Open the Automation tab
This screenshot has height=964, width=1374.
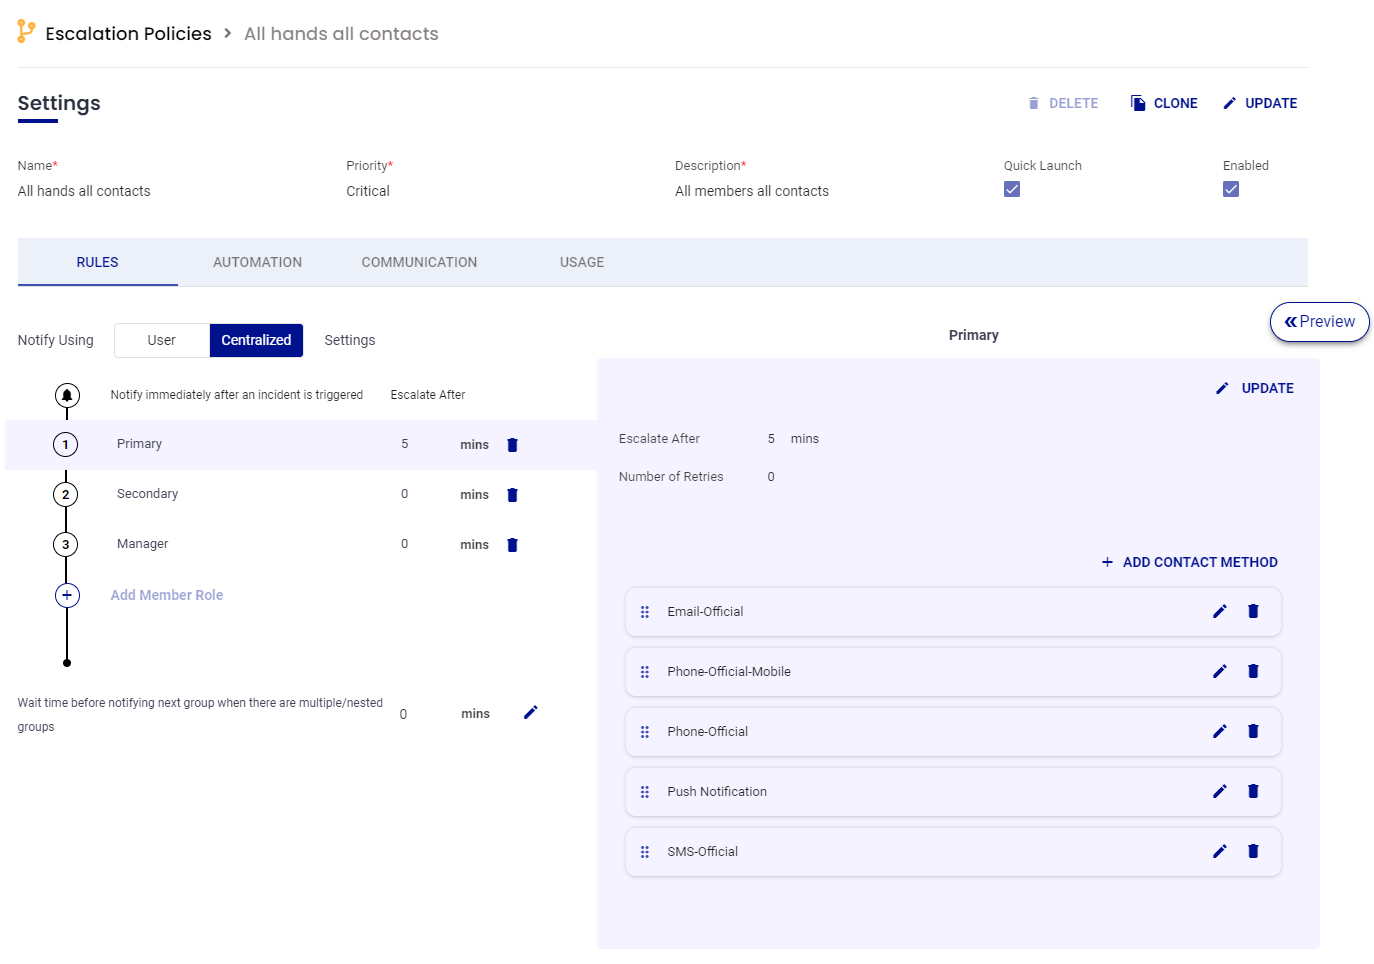(x=257, y=262)
